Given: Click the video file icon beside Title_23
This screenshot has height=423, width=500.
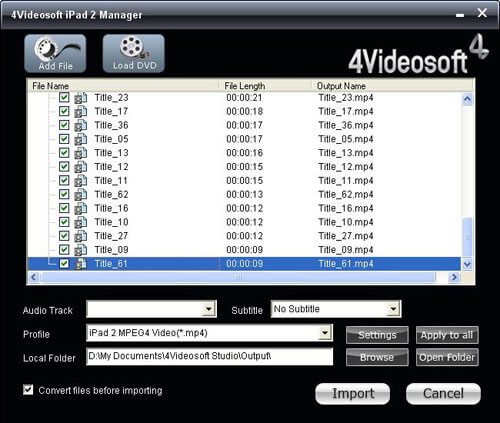Looking at the screenshot, I should [x=80, y=98].
